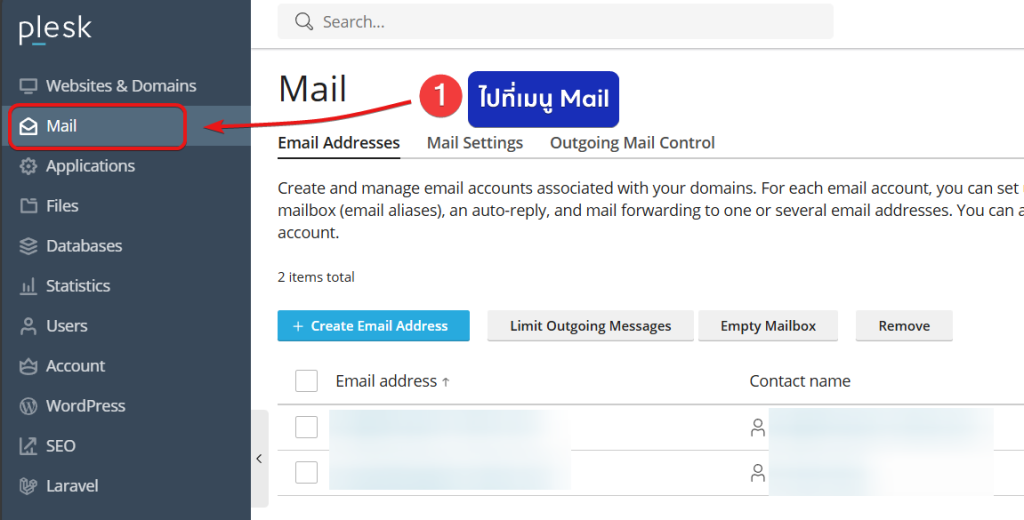
Task: Collapse the sidebar using the chevron handle
Action: [x=259, y=459]
